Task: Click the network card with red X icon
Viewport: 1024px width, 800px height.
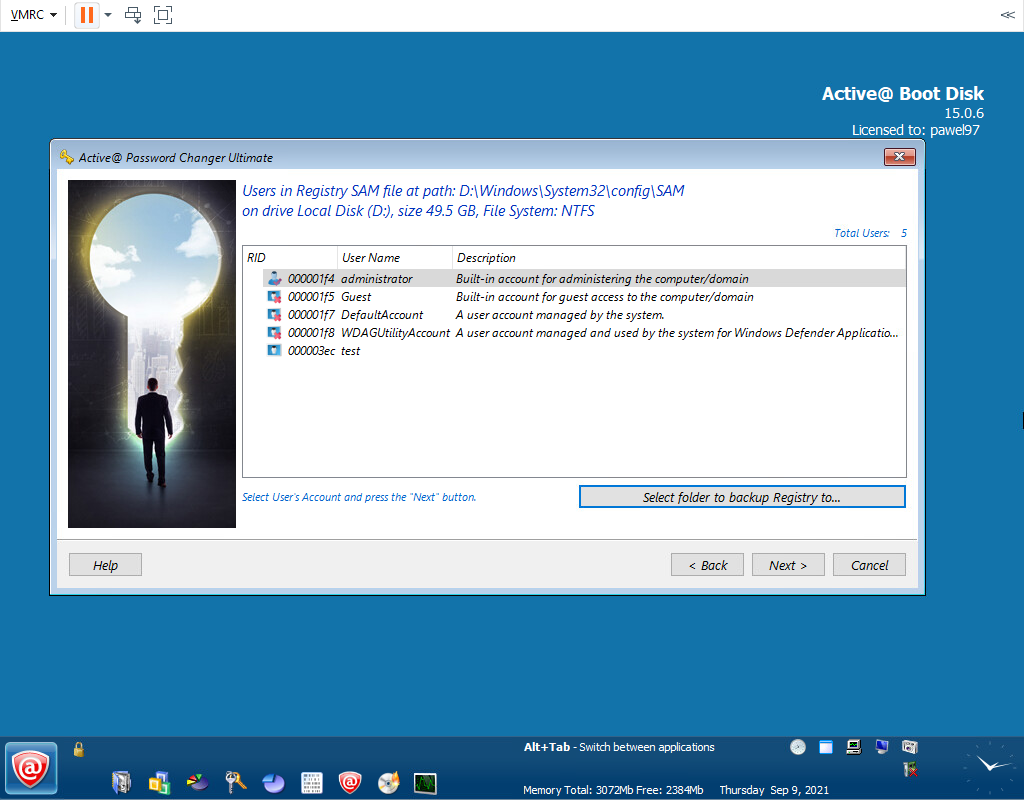Action: [x=910, y=769]
